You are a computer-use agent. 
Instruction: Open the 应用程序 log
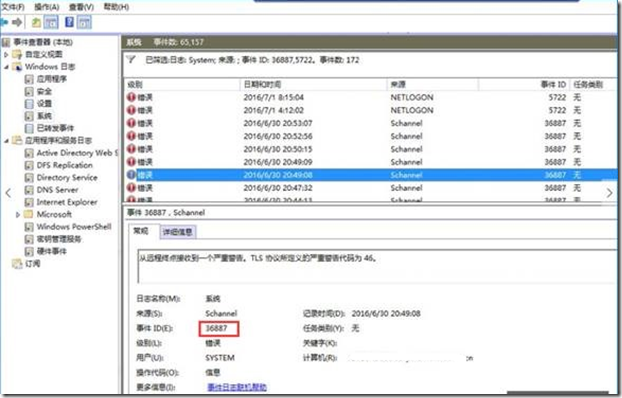pos(52,79)
